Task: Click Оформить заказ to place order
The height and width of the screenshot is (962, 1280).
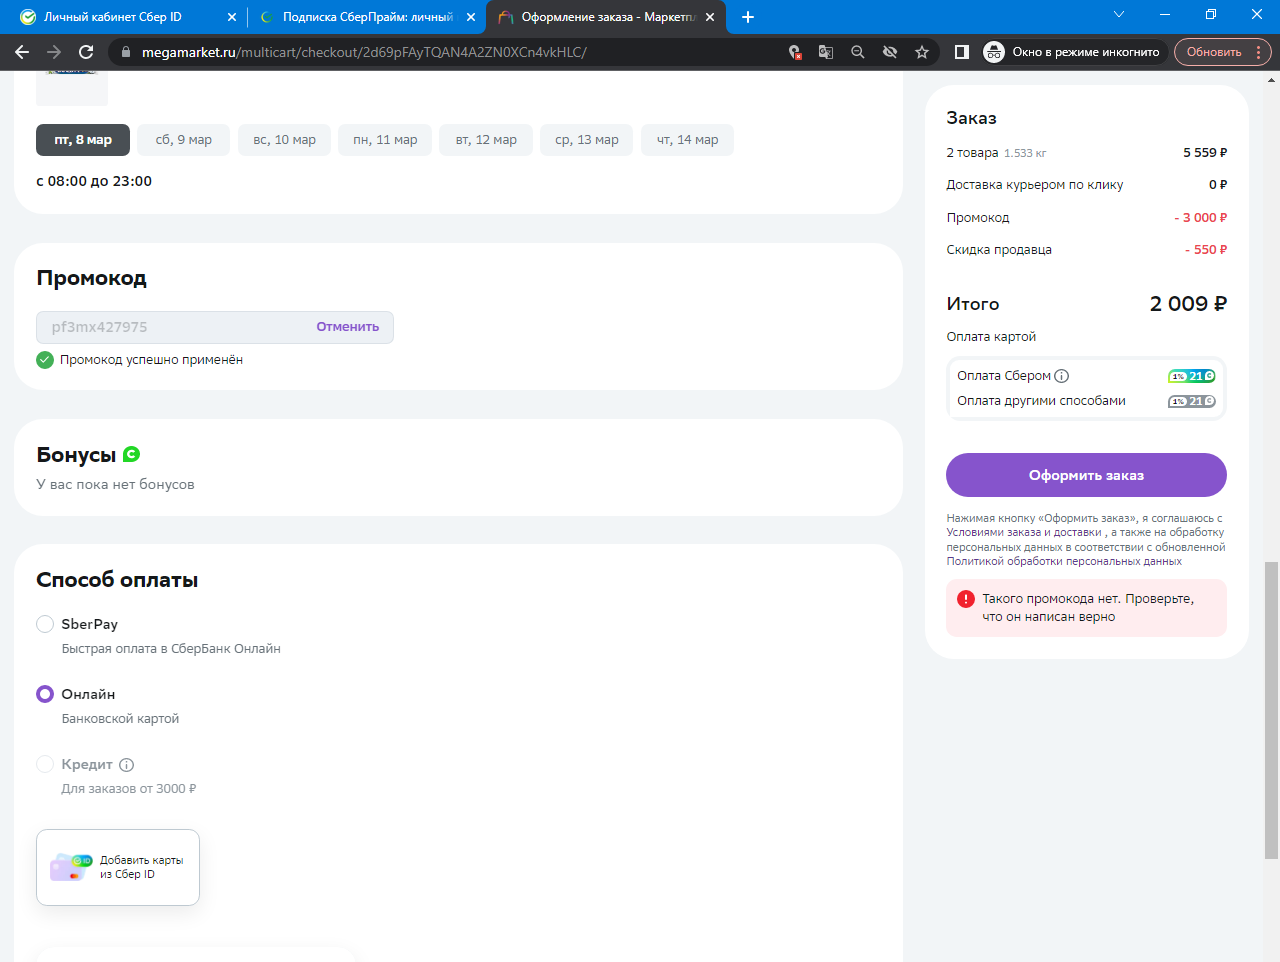Action: [x=1086, y=475]
